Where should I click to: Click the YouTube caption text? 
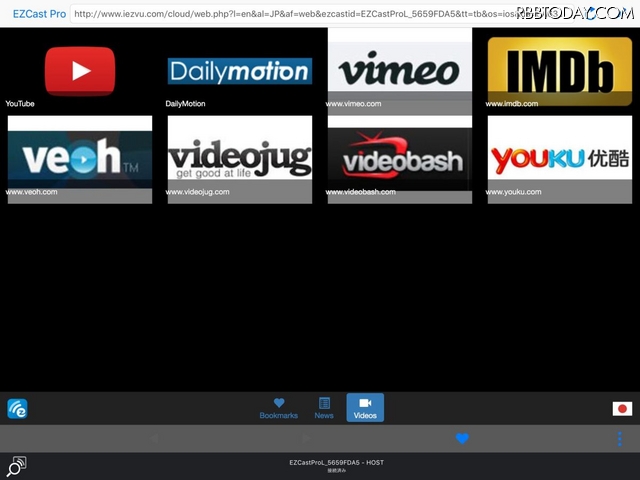pyautogui.click(x=20, y=104)
